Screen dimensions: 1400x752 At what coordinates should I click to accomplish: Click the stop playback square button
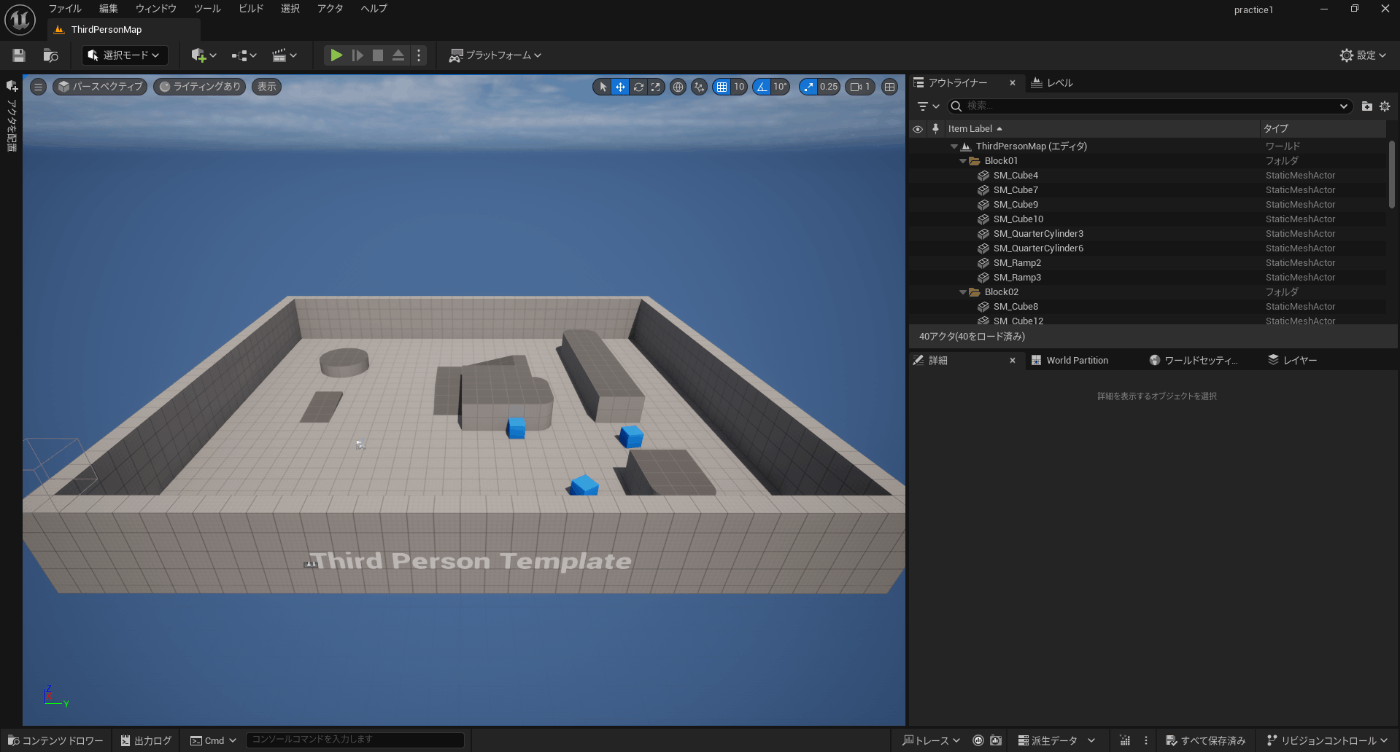pos(378,55)
